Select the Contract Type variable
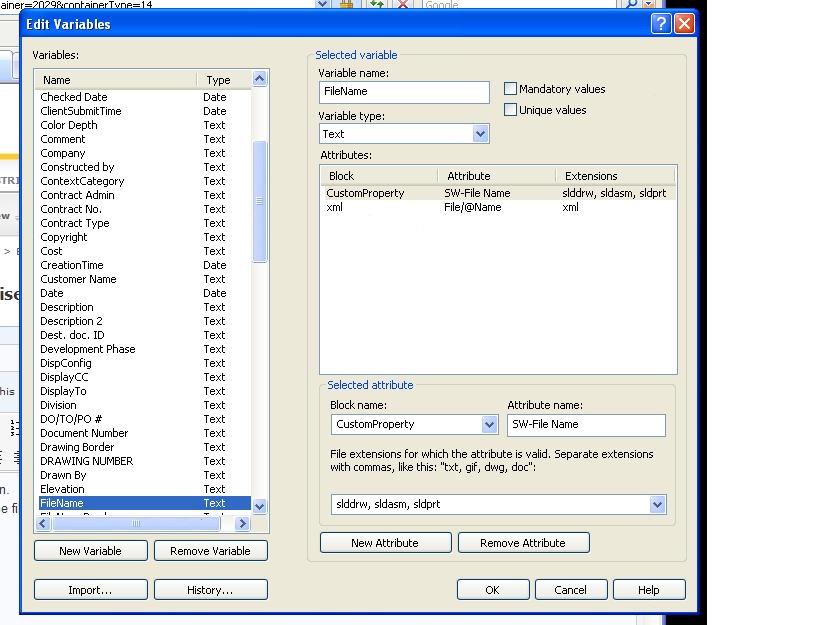The image size is (816, 625). coord(144,223)
